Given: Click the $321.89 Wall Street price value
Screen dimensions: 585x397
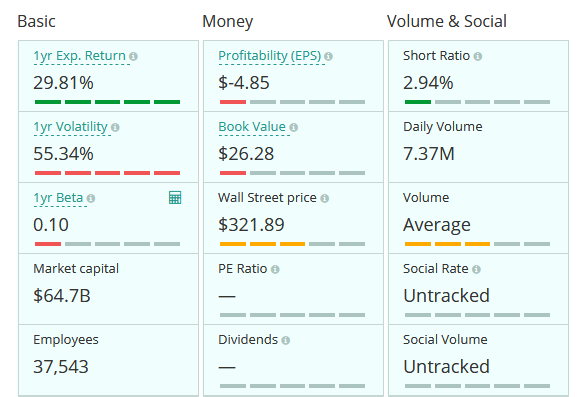Looking at the screenshot, I should tap(251, 225).
